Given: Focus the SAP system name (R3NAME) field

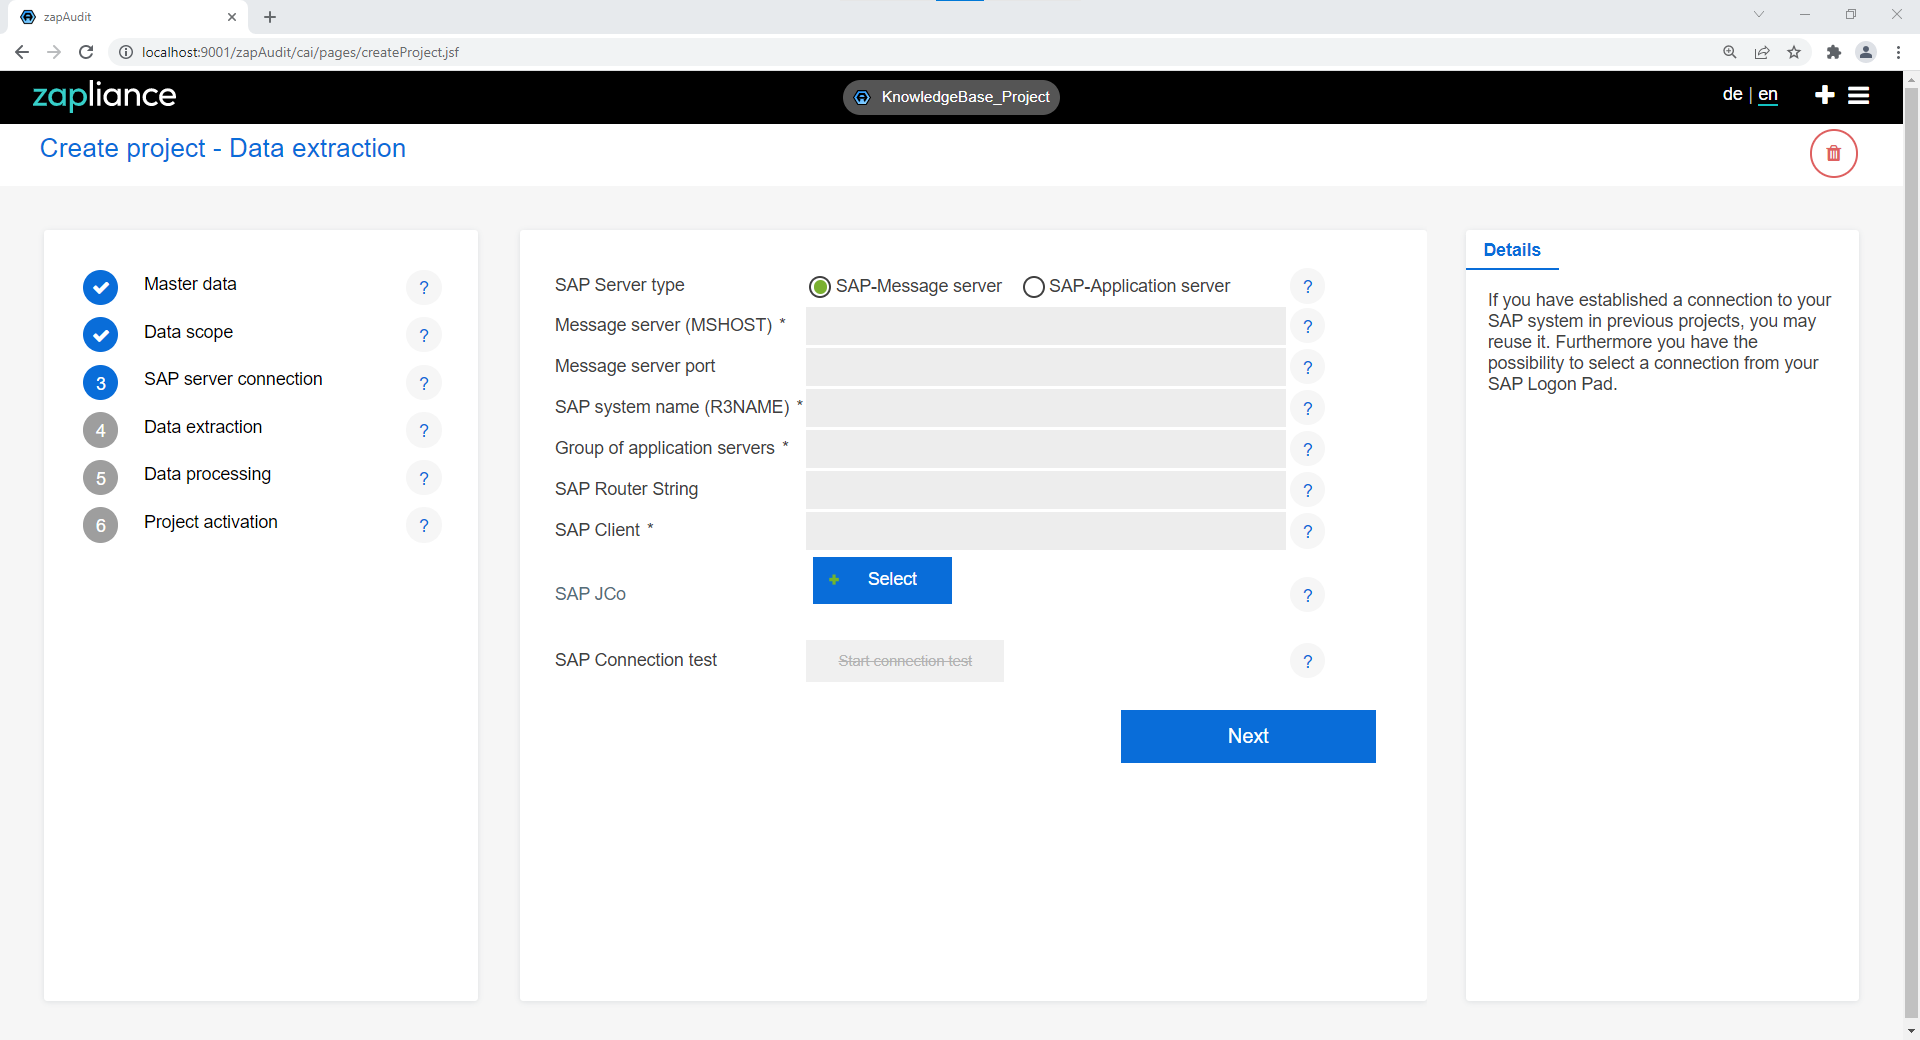Looking at the screenshot, I should pos(1045,408).
